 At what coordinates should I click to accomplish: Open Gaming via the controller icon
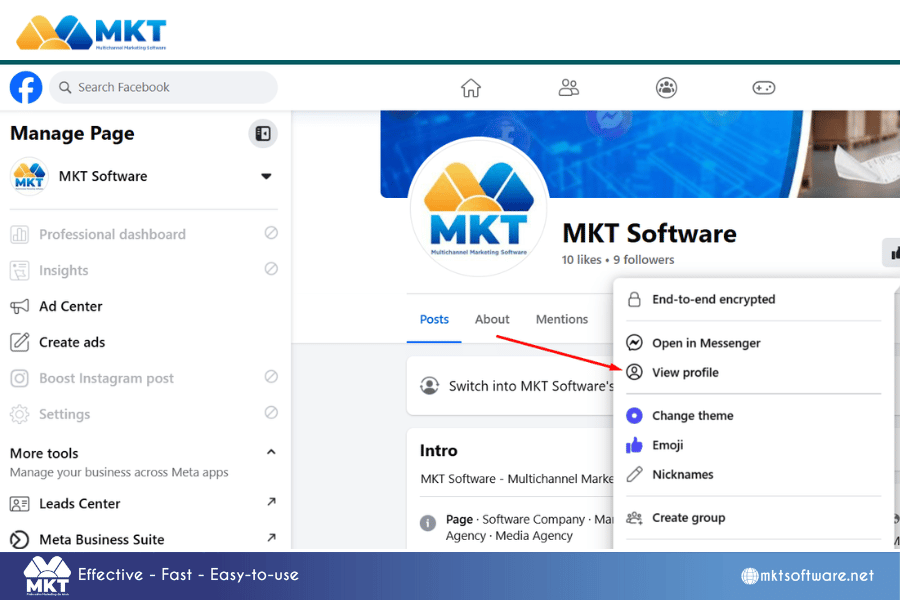pyautogui.click(x=764, y=88)
